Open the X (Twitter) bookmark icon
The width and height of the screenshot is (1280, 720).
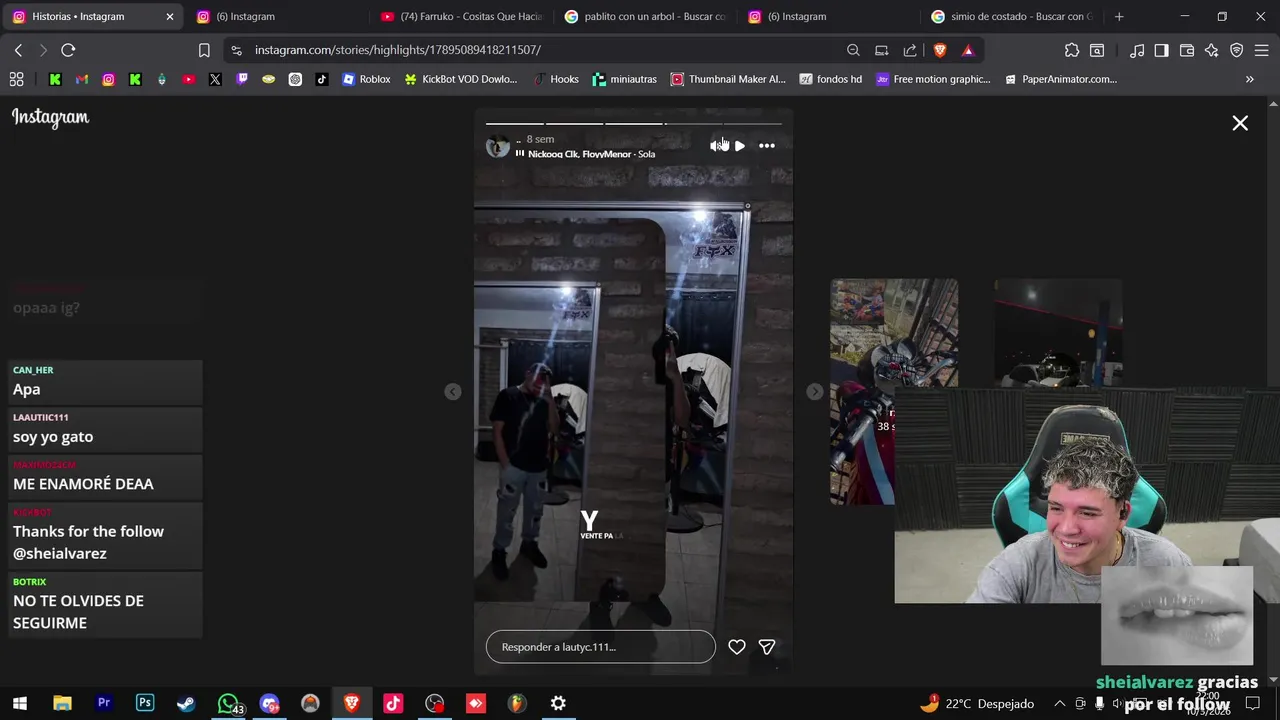point(215,79)
